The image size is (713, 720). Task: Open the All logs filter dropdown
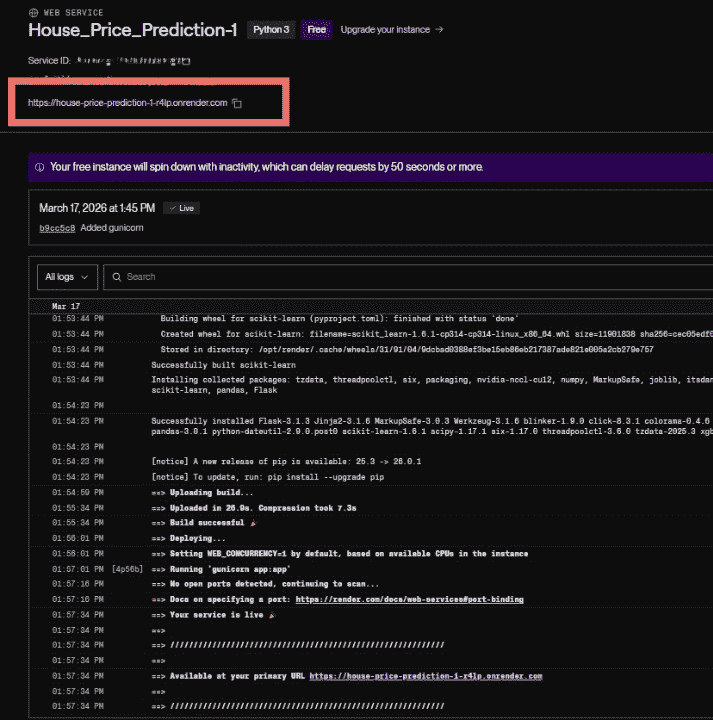[x=67, y=277]
